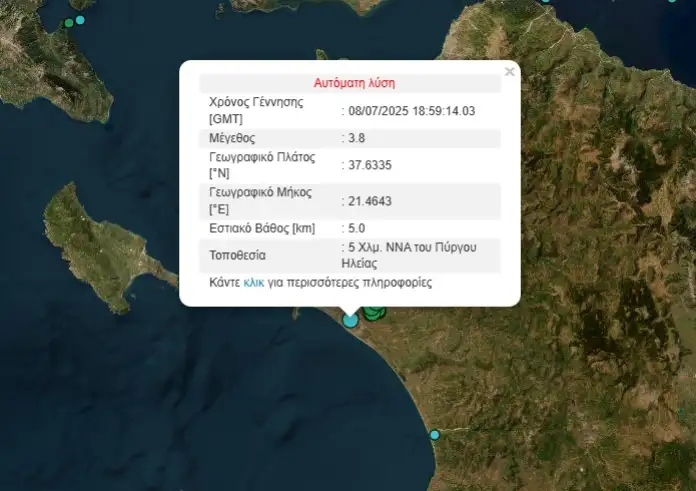Click the 'Χρόνος Γέννησης [GMT]' label

point(256,111)
